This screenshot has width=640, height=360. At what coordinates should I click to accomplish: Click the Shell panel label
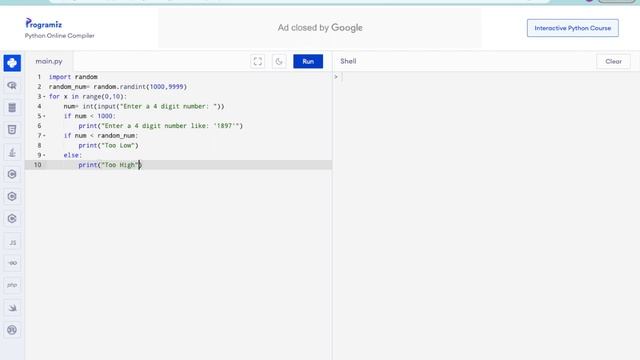tap(348, 61)
